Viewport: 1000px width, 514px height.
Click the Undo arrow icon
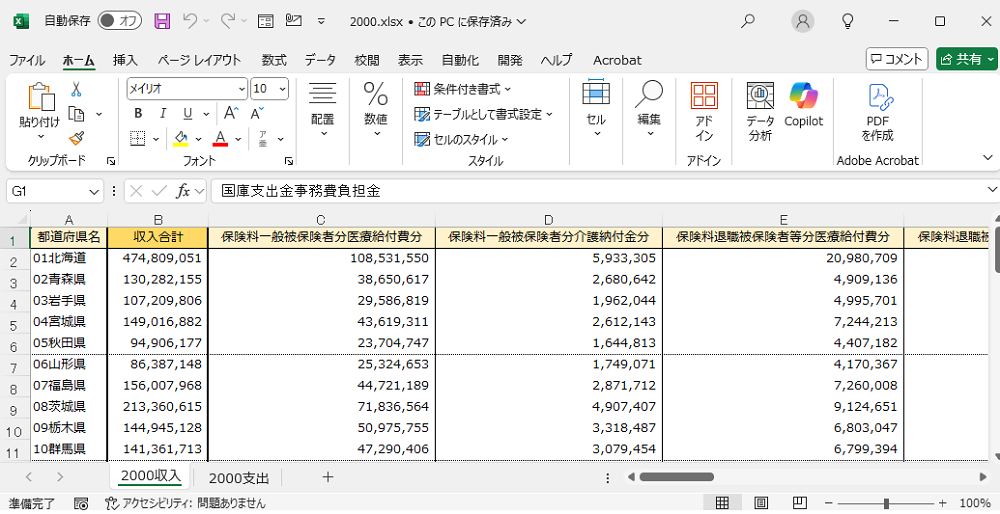(190, 21)
